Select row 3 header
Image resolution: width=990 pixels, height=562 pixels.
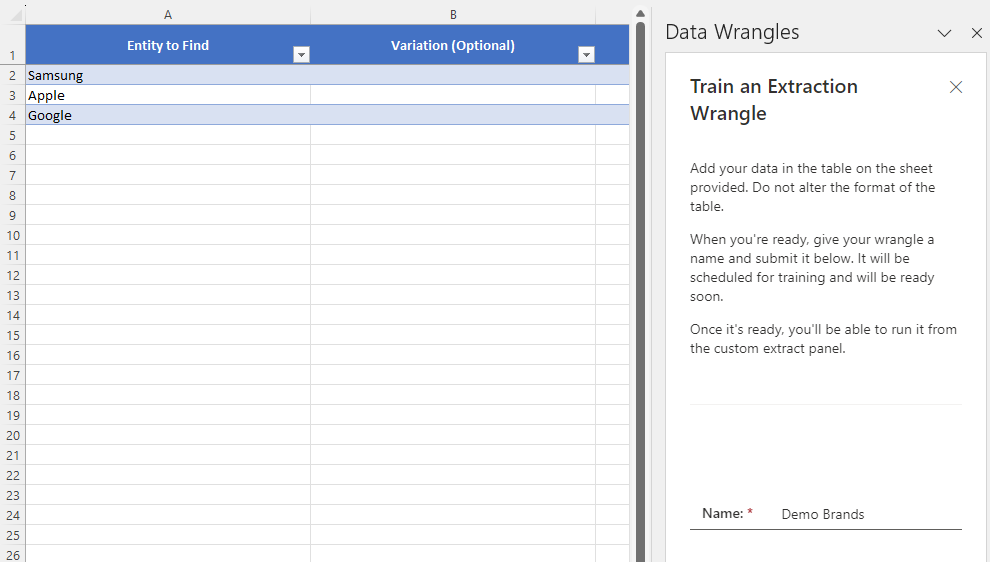tap(13, 95)
